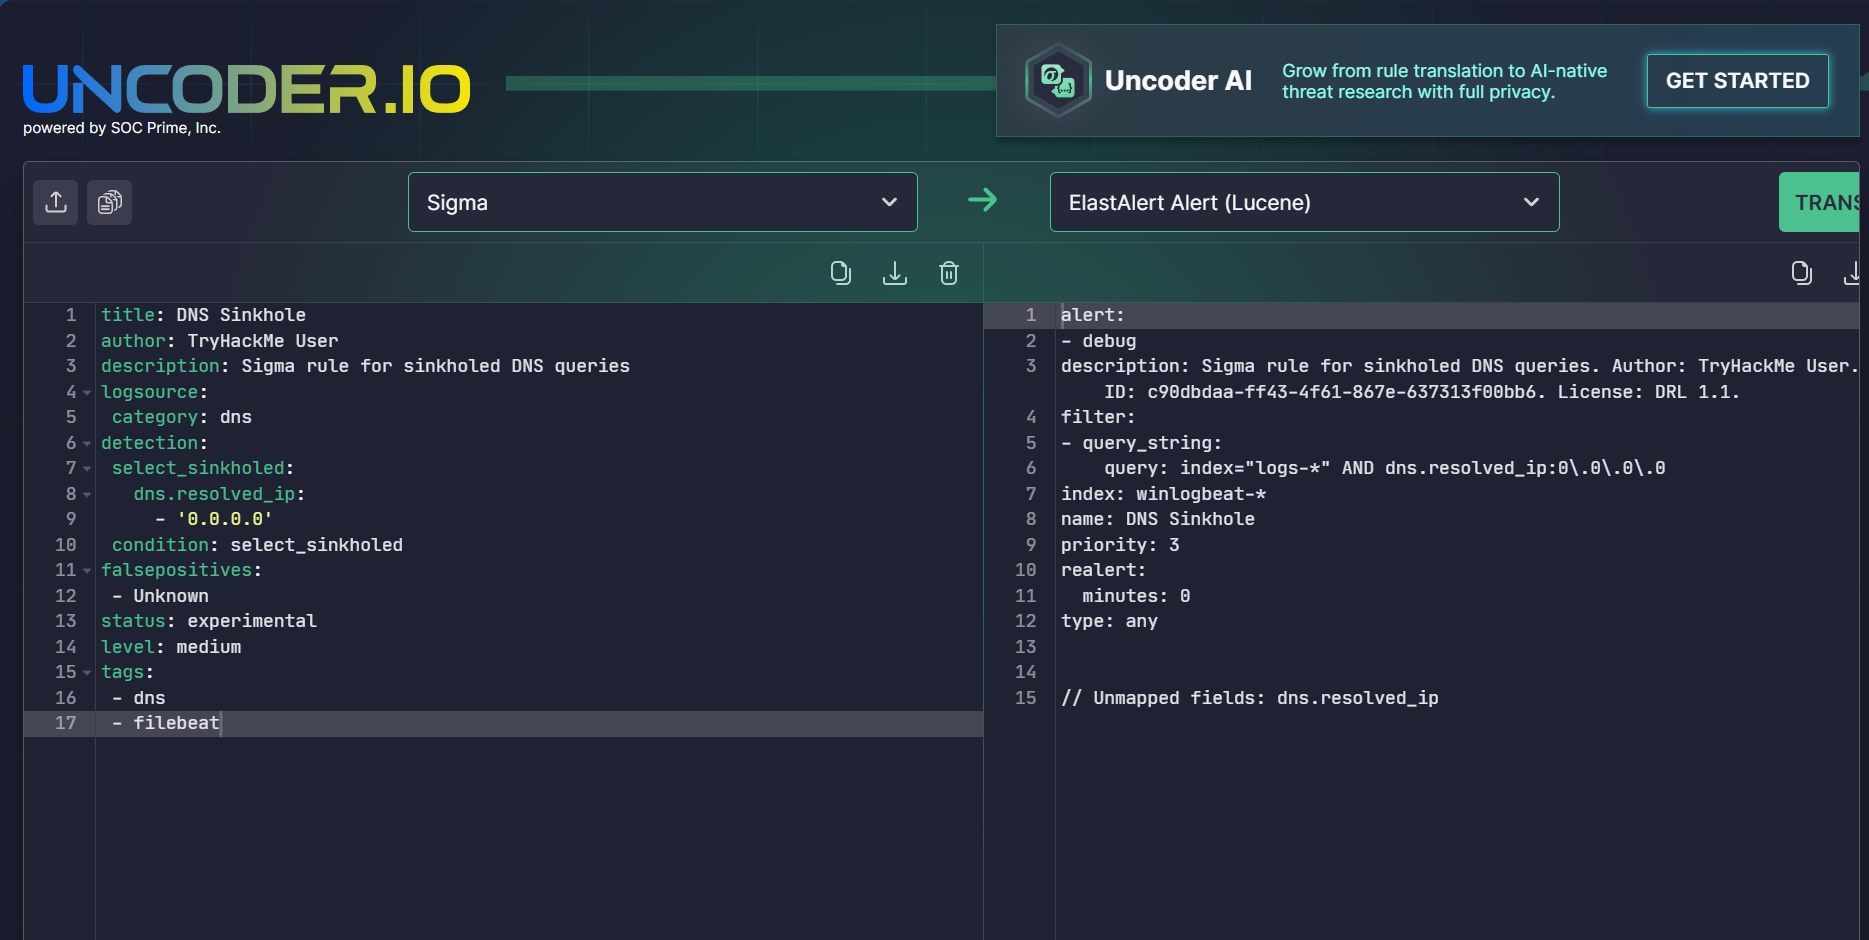Clear input with the trash icon

pyautogui.click(x=949, y=273)
